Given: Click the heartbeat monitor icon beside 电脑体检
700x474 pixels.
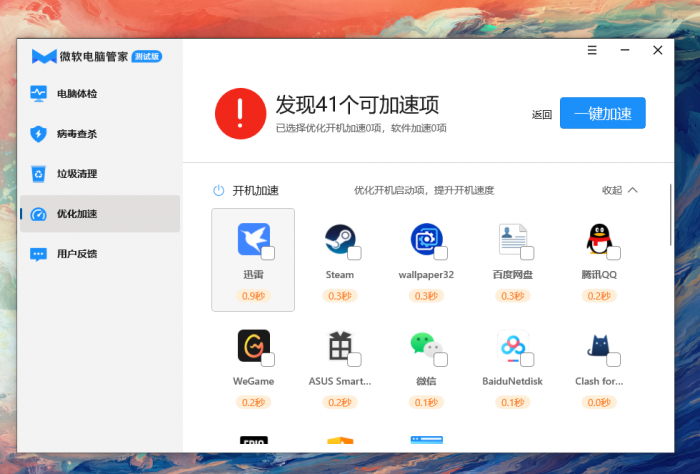Looking at the screenshot, I should (x=38, y=94).
